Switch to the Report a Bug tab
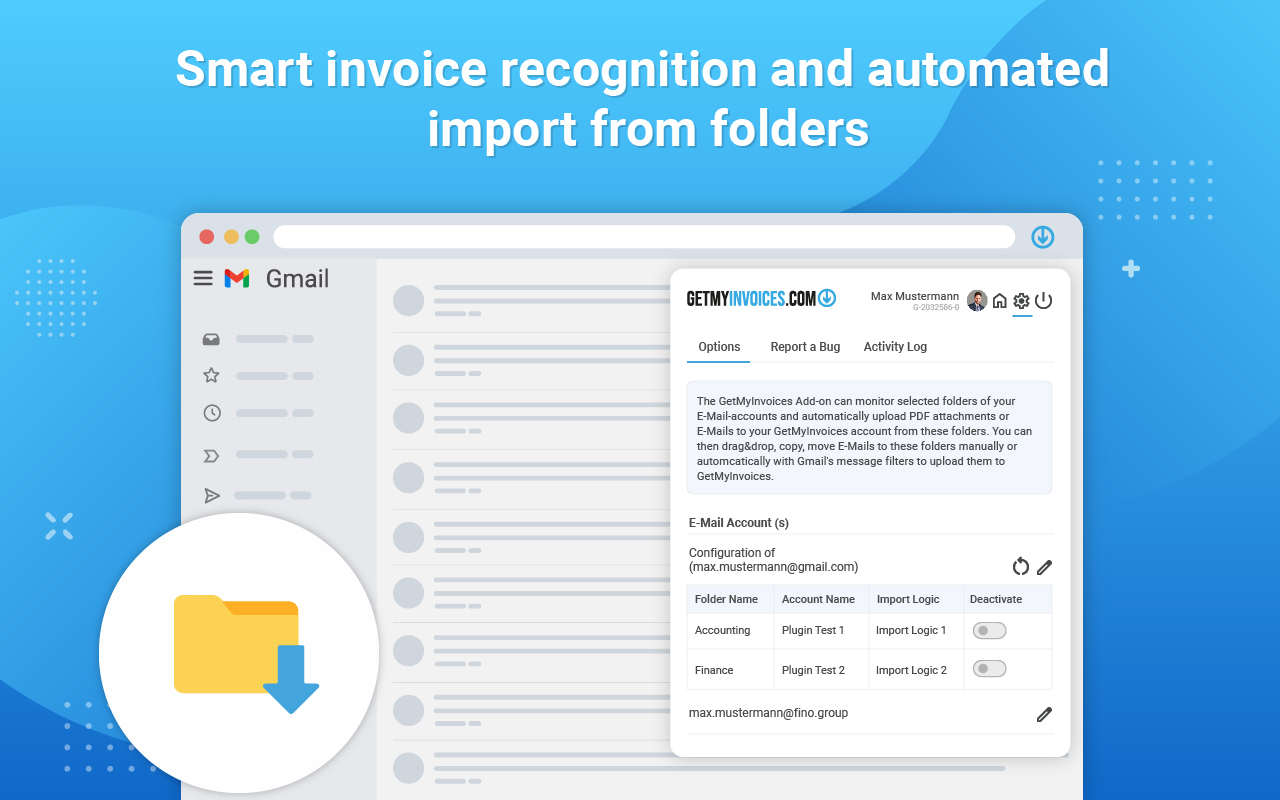 pyautogui.click(x=805, y=347)
